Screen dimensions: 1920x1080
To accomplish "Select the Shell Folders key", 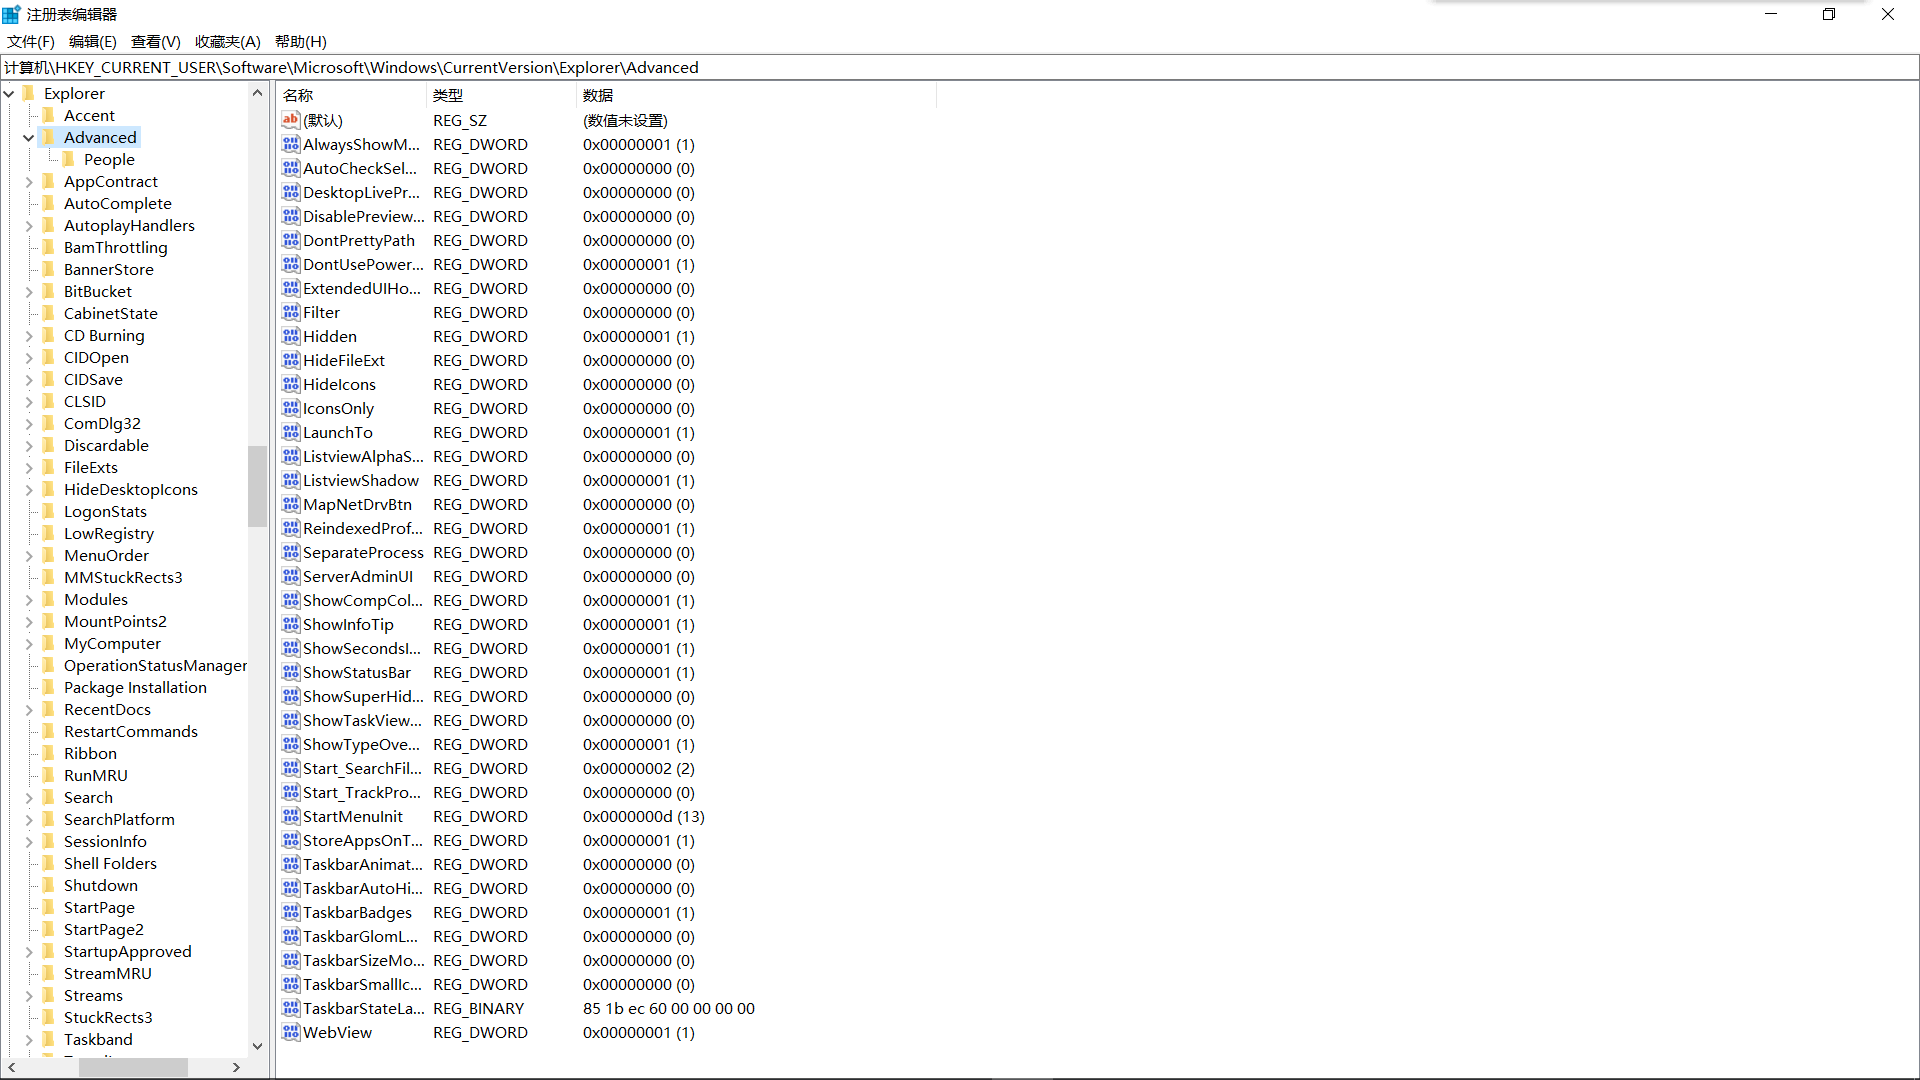I will click(x=110, y=863).
